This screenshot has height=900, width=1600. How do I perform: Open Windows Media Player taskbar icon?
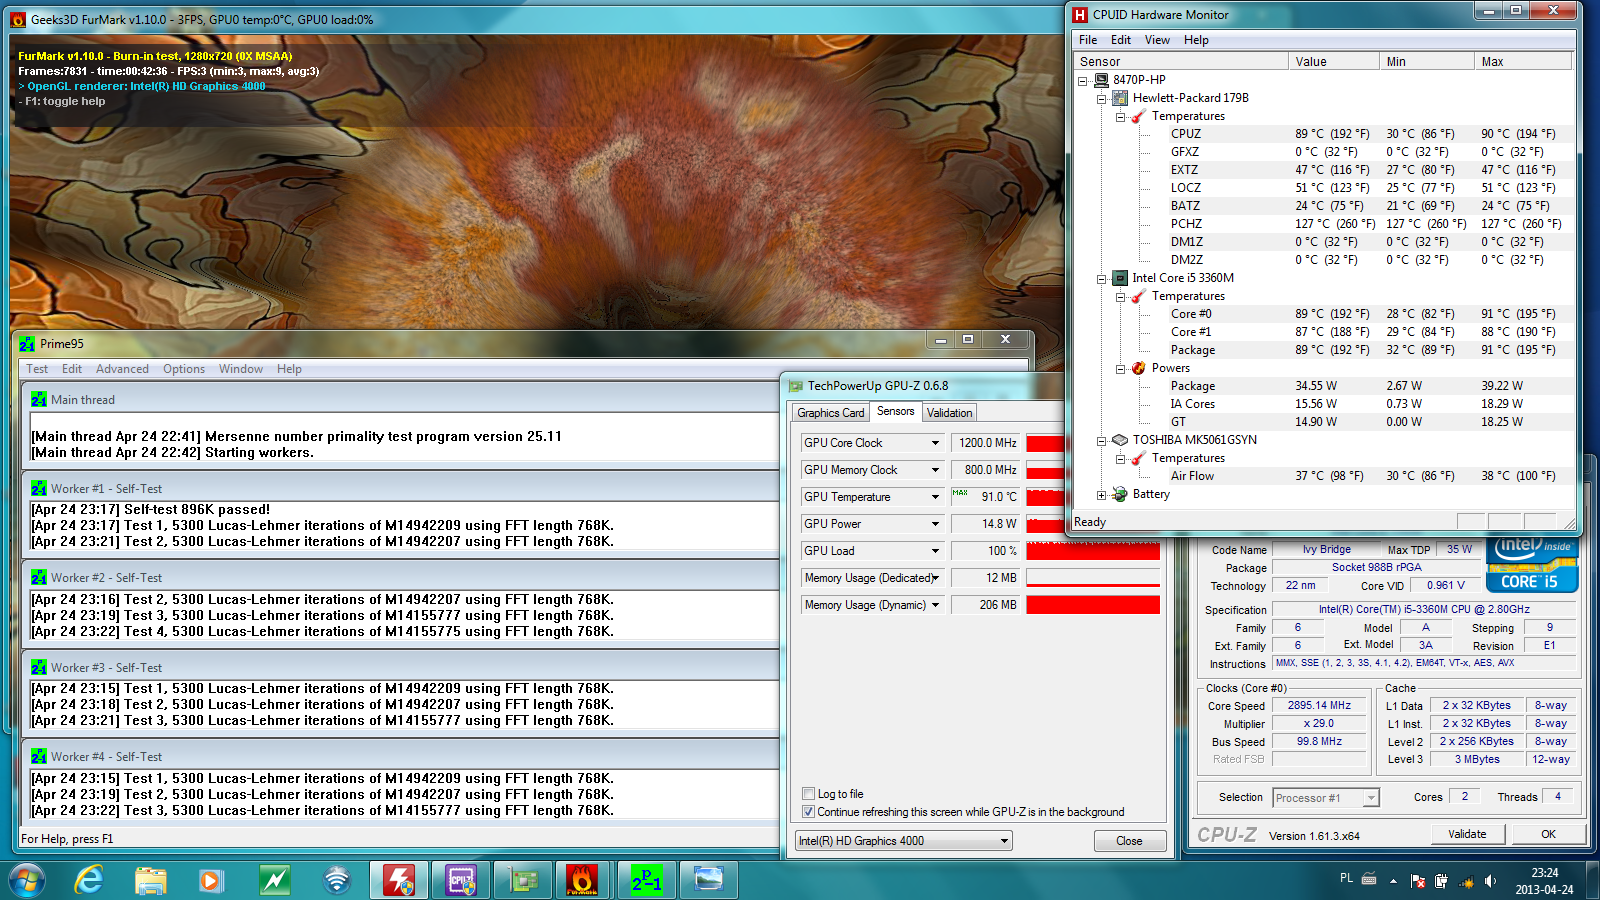211,880
